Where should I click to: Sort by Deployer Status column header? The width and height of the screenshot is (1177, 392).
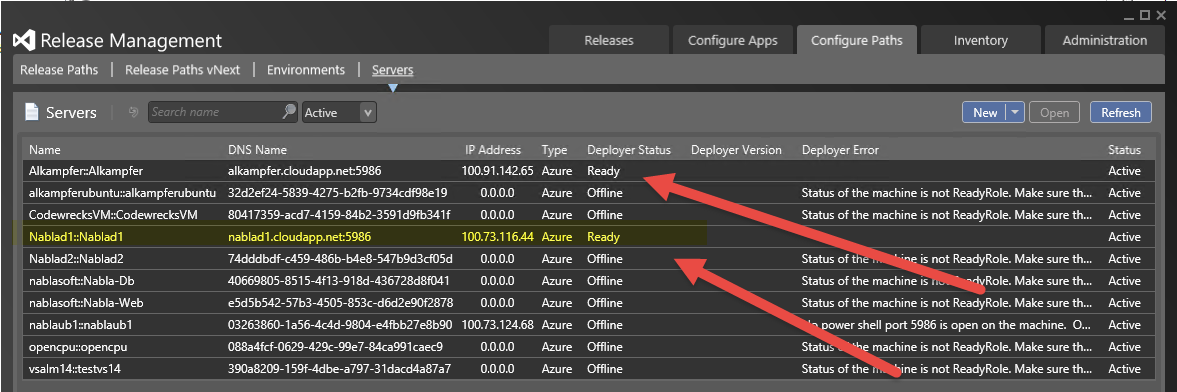629,150
